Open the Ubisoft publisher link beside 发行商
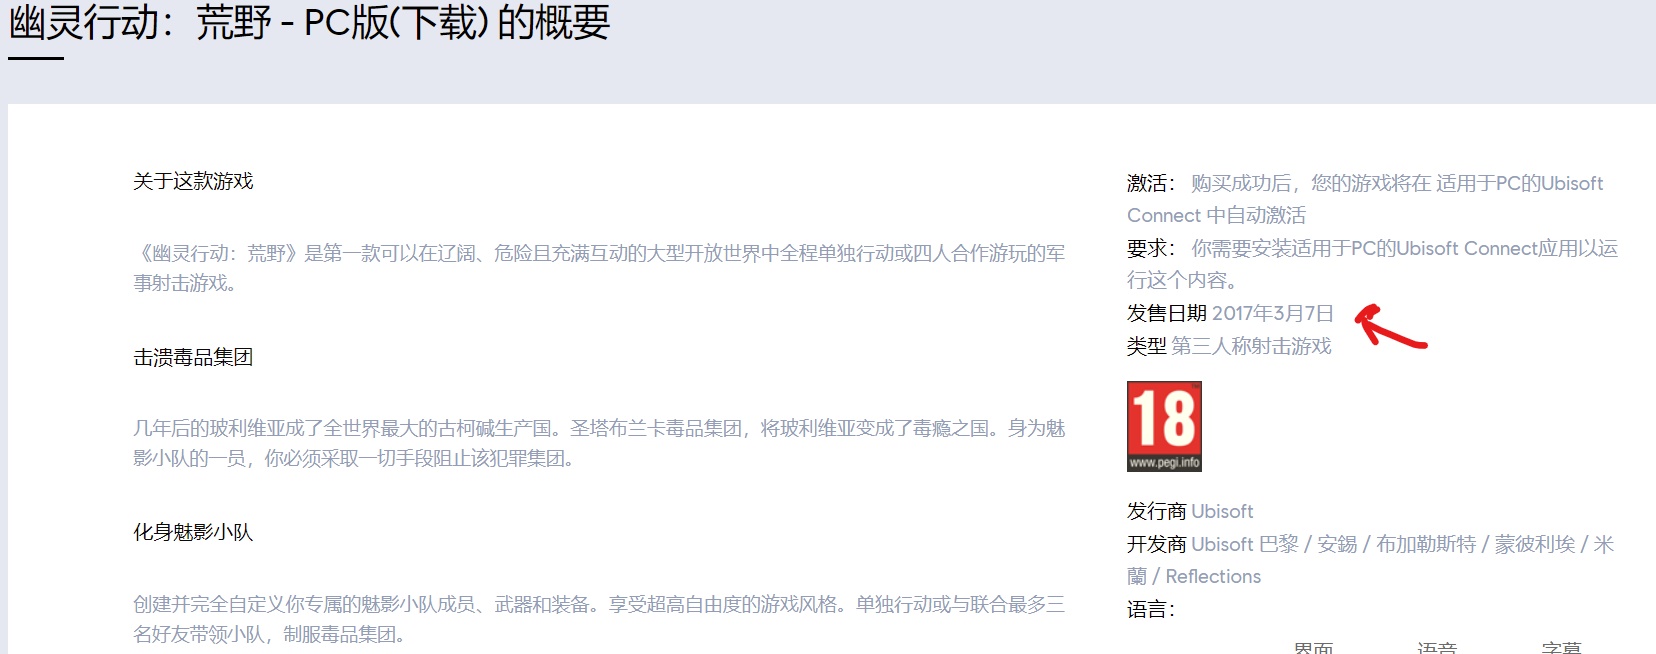 click(1222, 511)
